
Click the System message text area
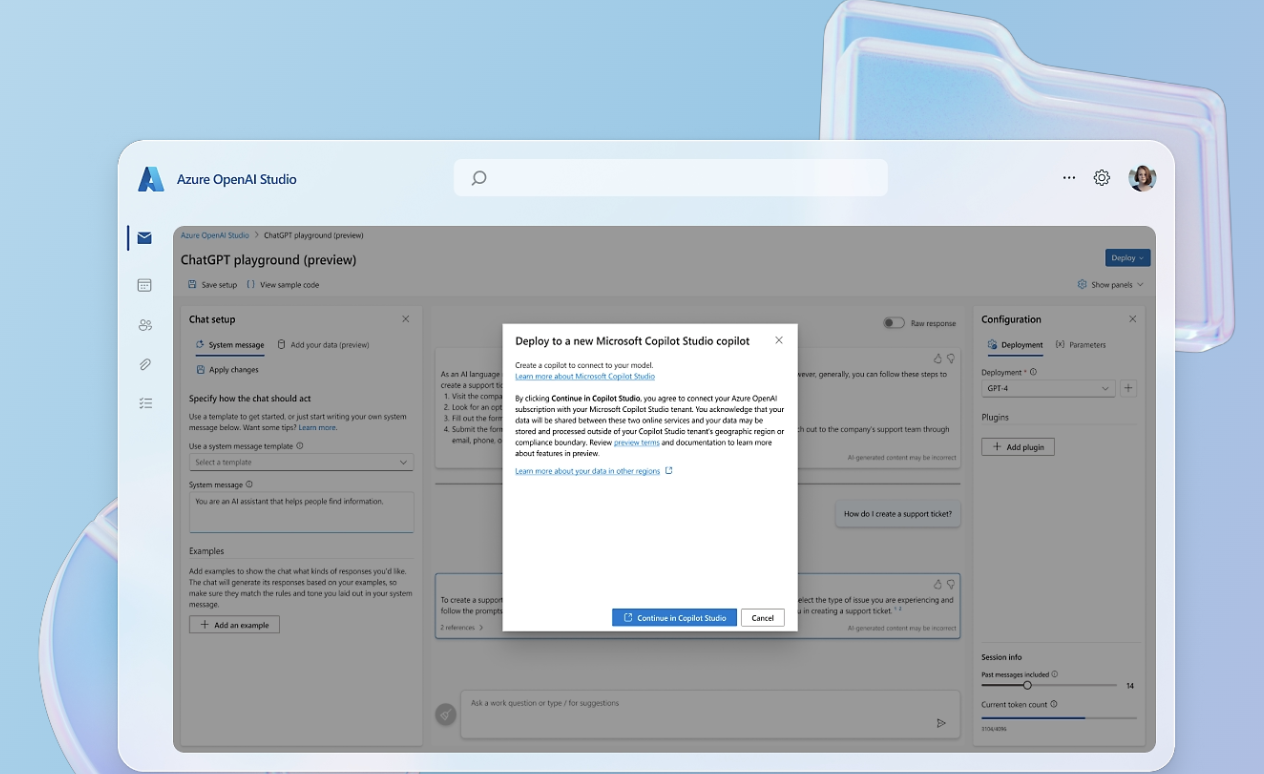(x=301, y=512)
